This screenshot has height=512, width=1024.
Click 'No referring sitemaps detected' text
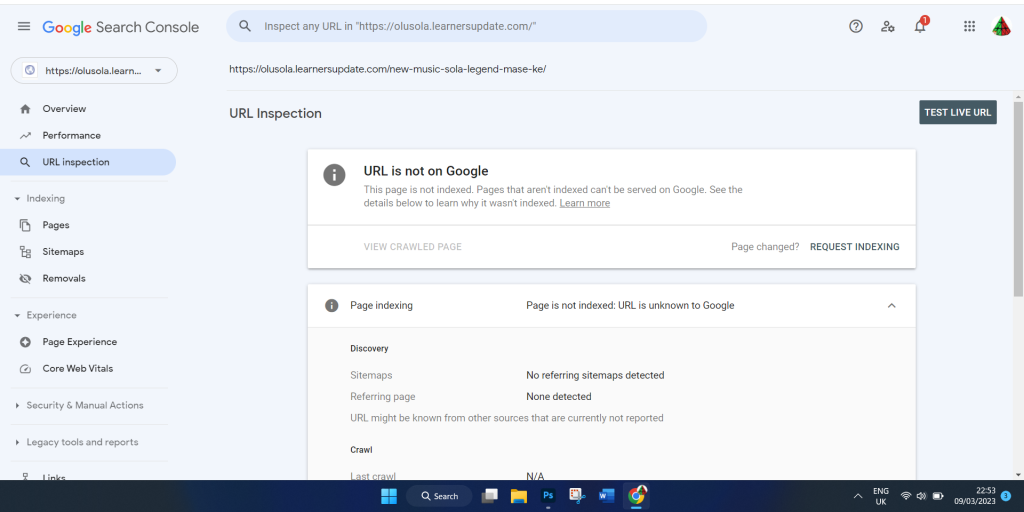point(595,376)
